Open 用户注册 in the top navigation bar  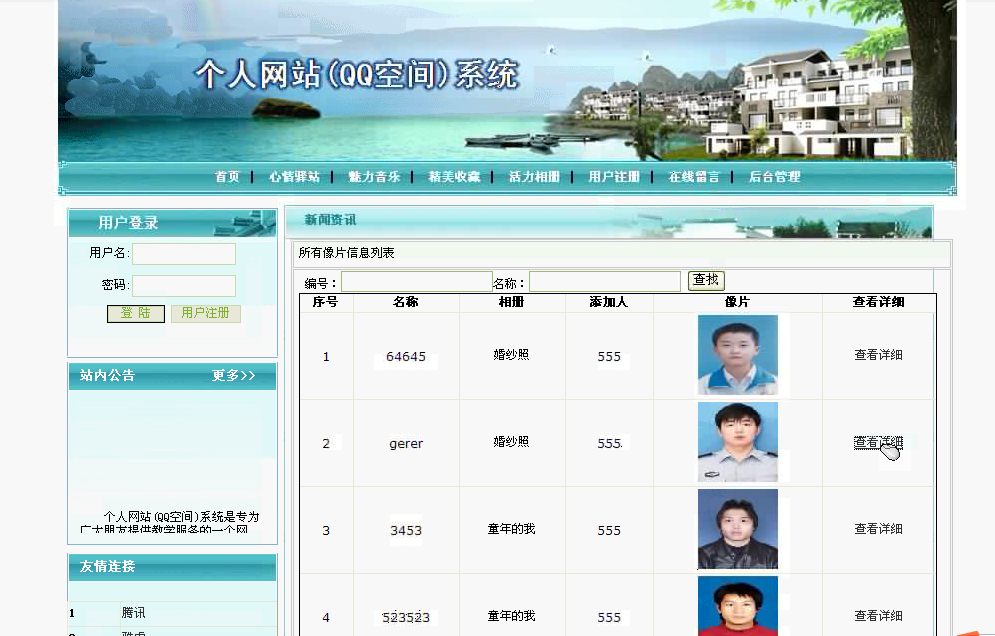tap(614, 176)
